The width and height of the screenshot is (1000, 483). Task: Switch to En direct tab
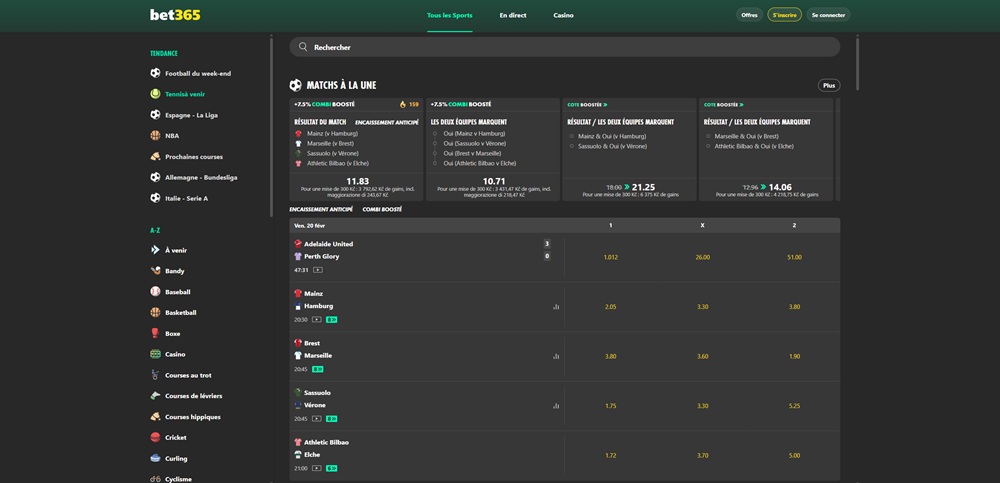(513, 15)
